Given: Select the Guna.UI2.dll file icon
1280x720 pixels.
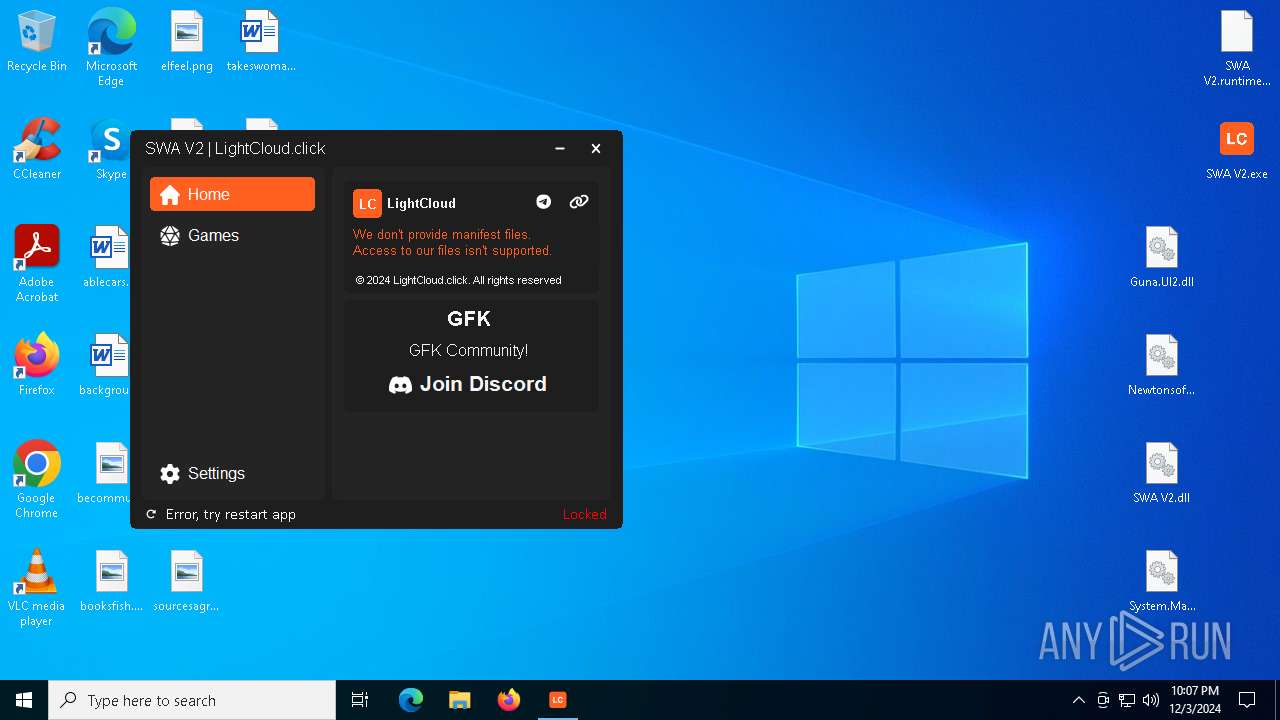Looking at the screenshot, I should tap(1162, 257).
